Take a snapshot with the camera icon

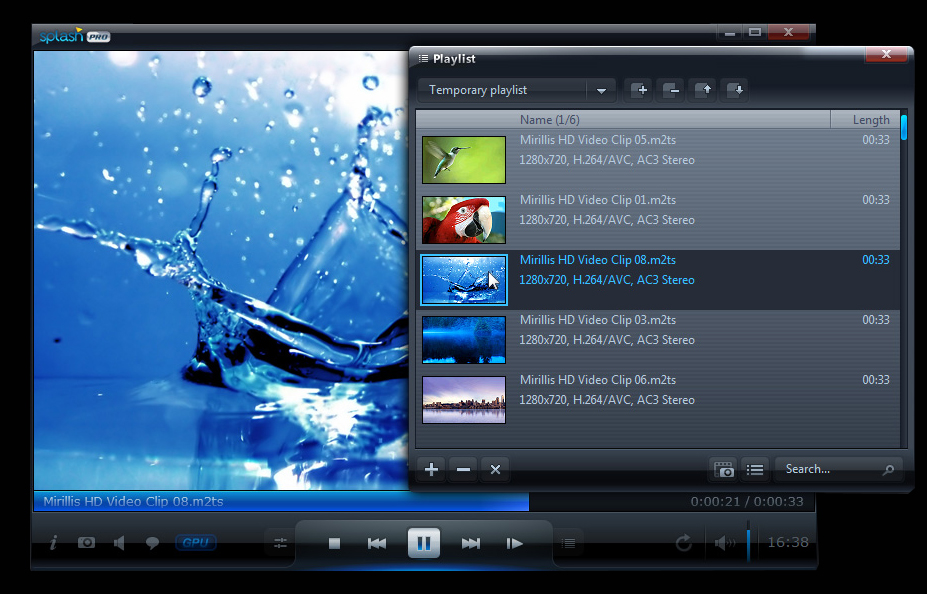86,543
